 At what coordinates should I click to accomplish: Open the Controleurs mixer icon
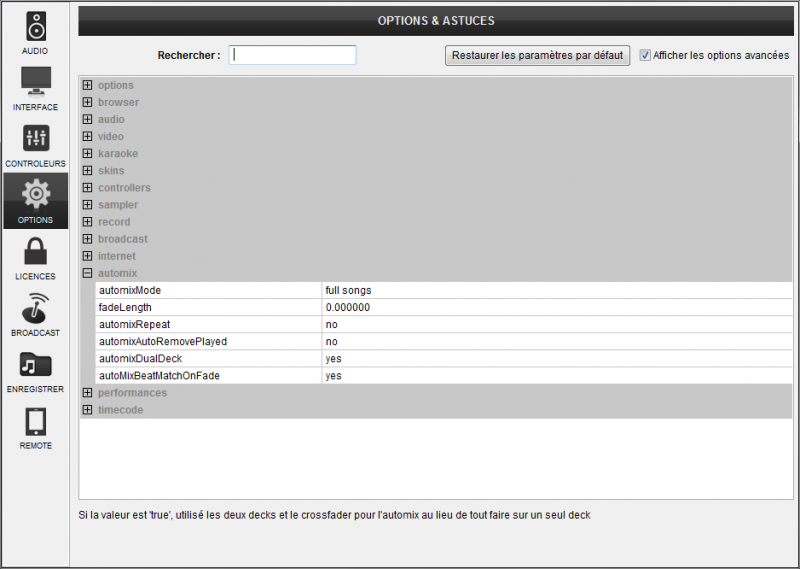tap(35, 139)
